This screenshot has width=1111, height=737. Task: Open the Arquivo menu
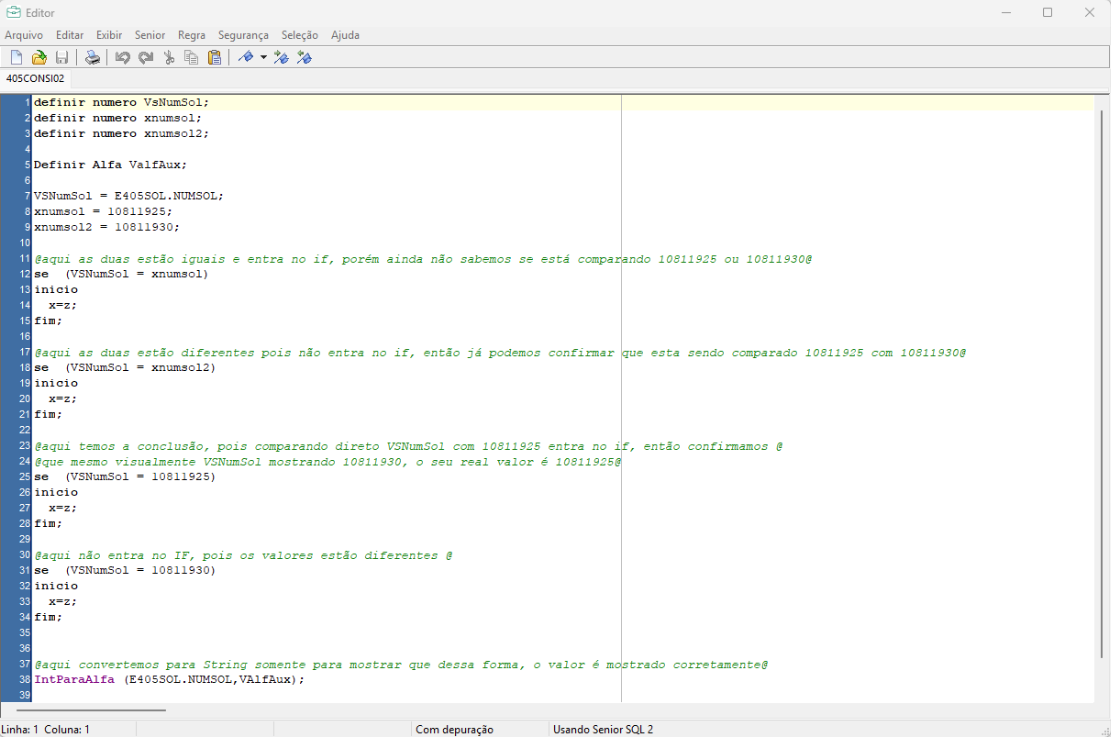click(x=24, y=35)
